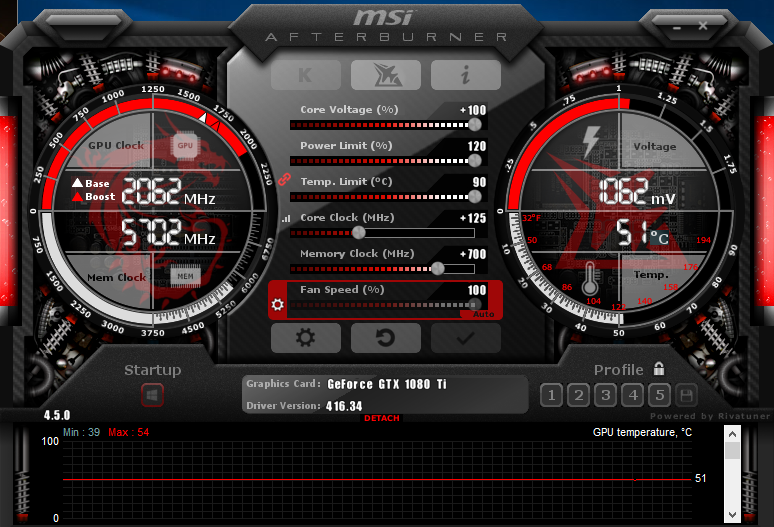The height and width of the screenshot is (527, 774).
Task: Click the Power Limit 120 value
Action: click(x=477, y=146)
